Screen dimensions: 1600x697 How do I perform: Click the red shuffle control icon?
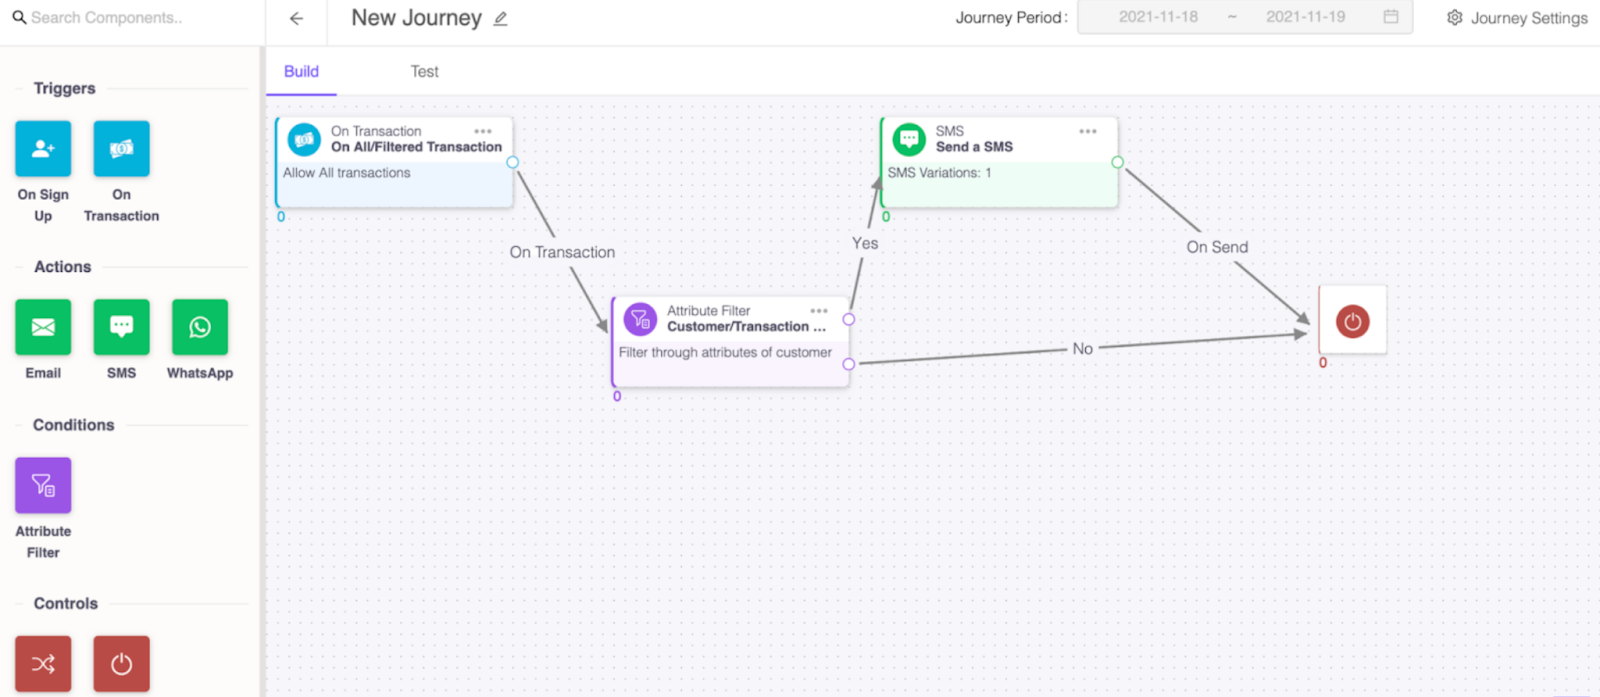[x=43, y=663]
